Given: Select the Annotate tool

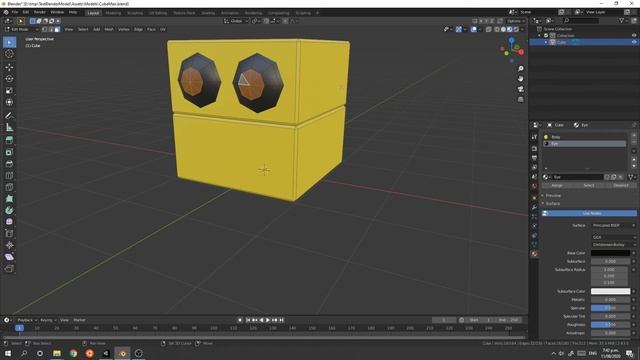Looking at the screenshot, I should tap(9, 116).
